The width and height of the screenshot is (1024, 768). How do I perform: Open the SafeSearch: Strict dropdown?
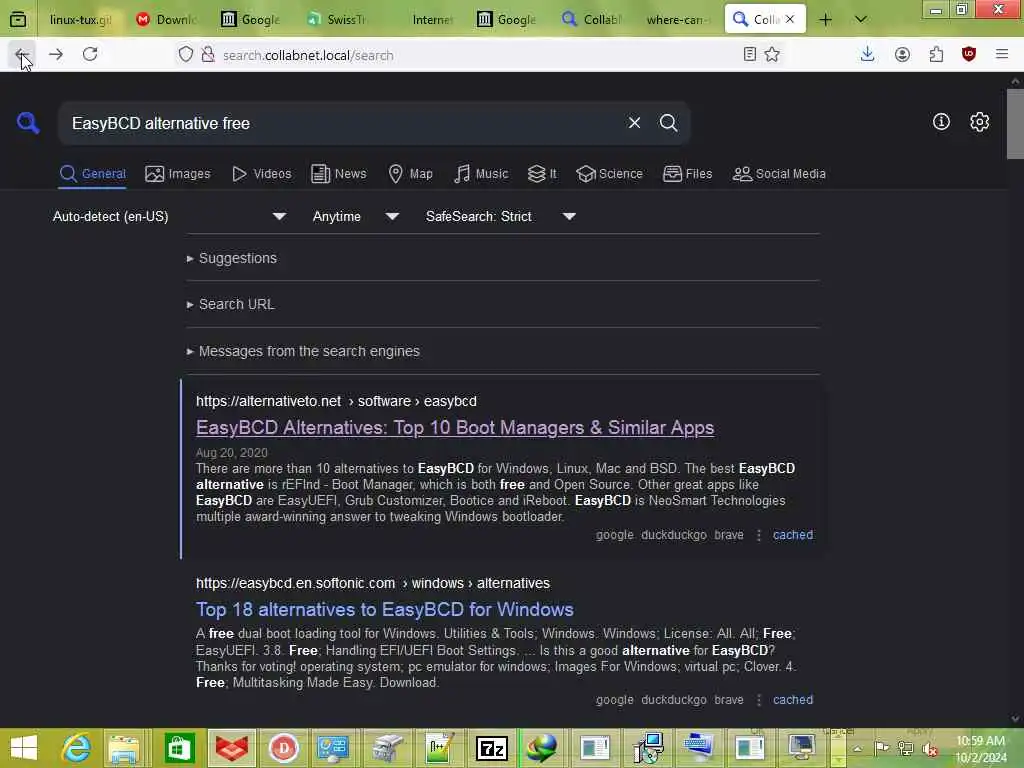(x=500, y=216)
